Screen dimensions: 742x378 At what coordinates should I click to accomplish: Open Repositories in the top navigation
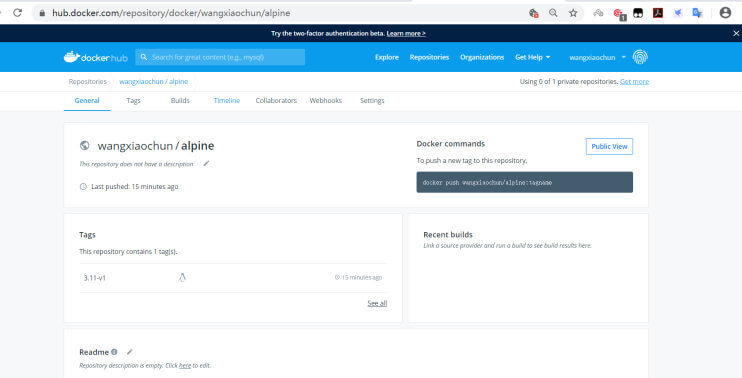(429, 57)
